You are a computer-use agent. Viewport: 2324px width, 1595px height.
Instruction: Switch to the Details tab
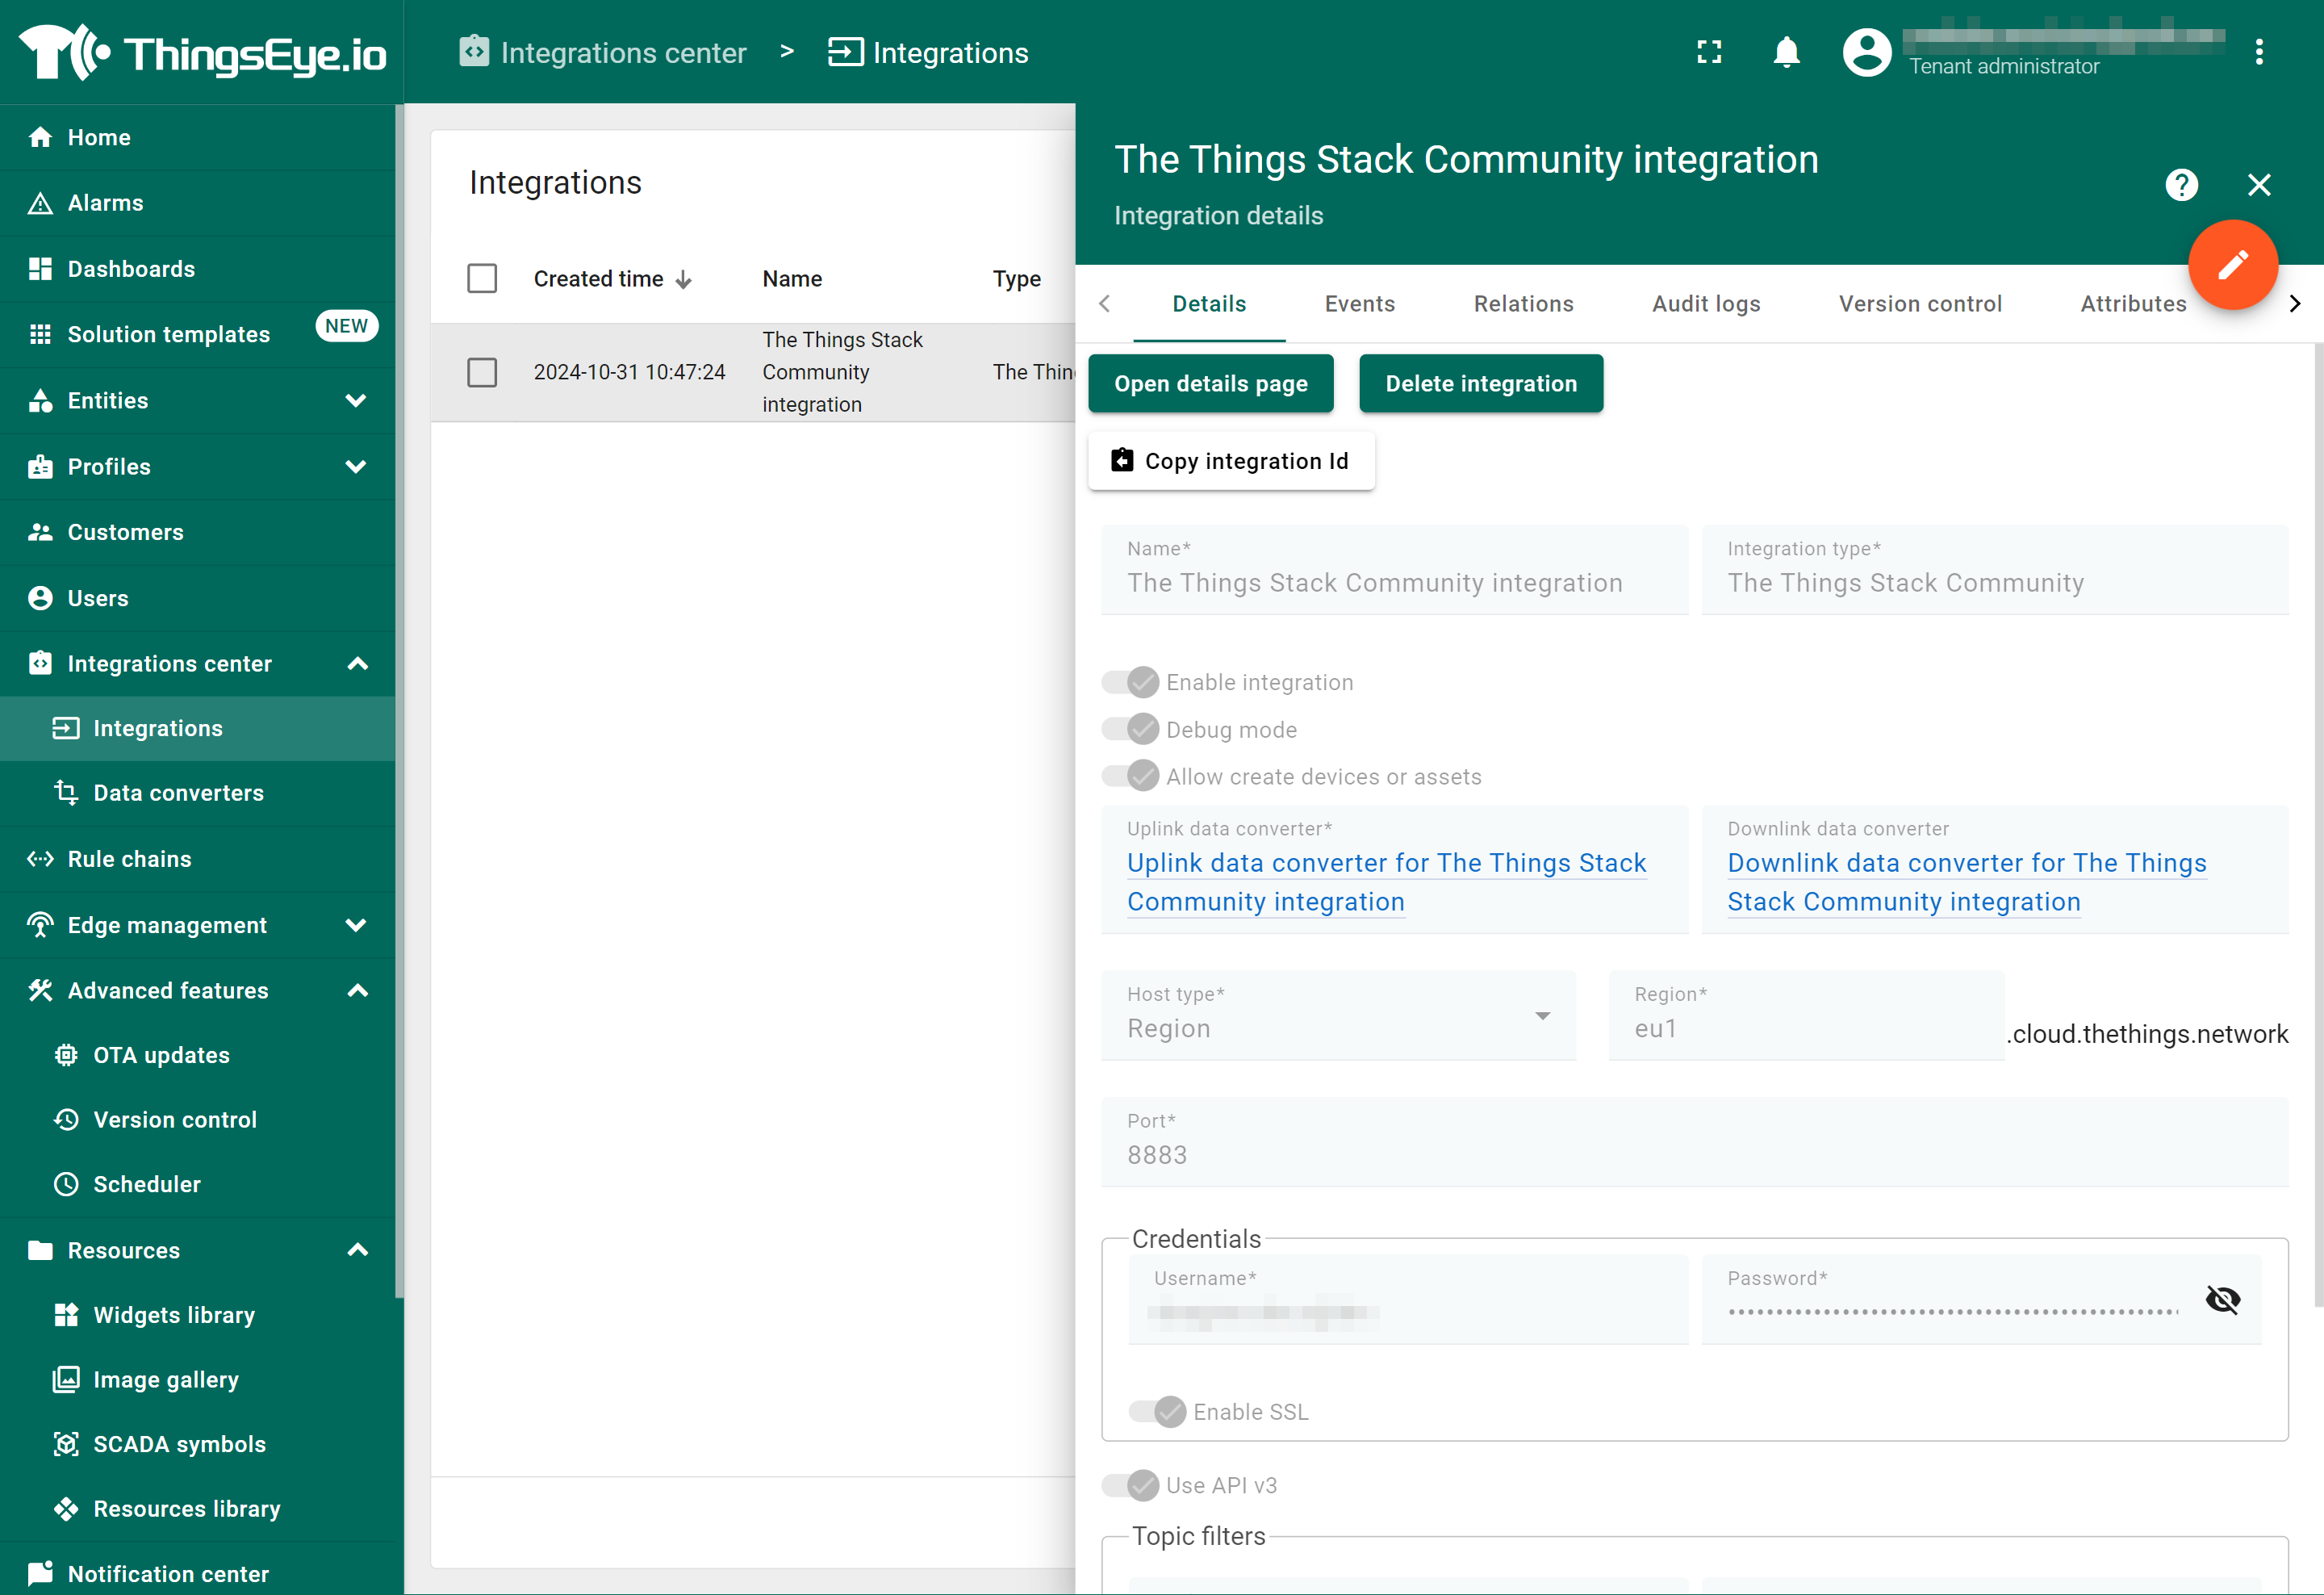tap(1209, 304)
